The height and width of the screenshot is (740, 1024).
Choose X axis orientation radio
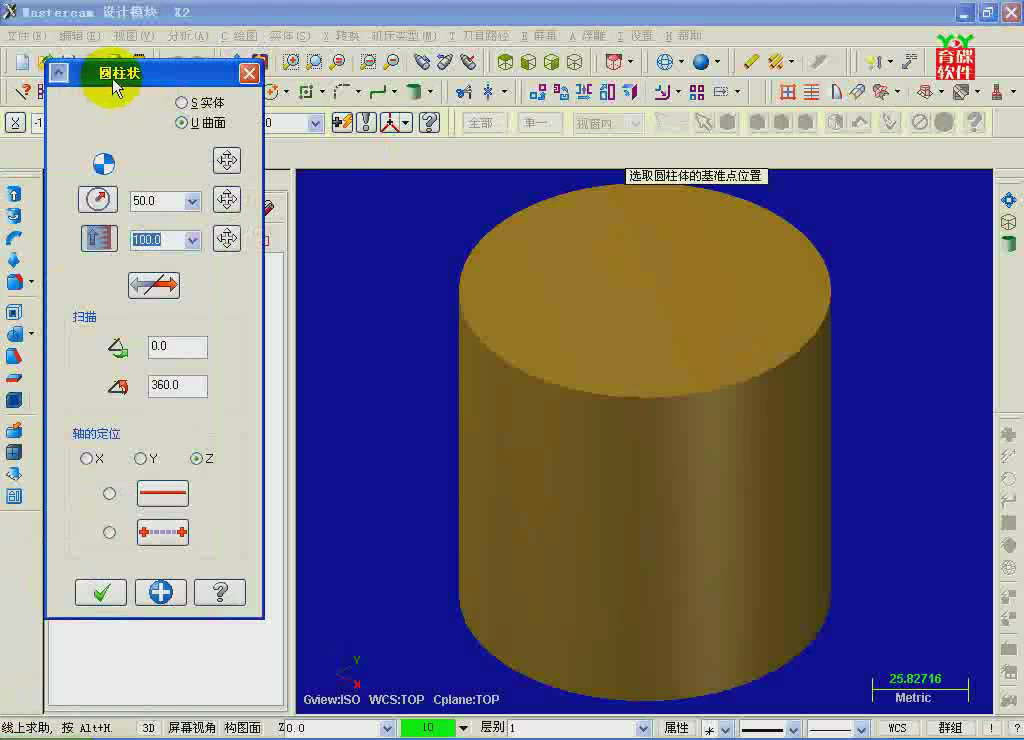(86, 458)
